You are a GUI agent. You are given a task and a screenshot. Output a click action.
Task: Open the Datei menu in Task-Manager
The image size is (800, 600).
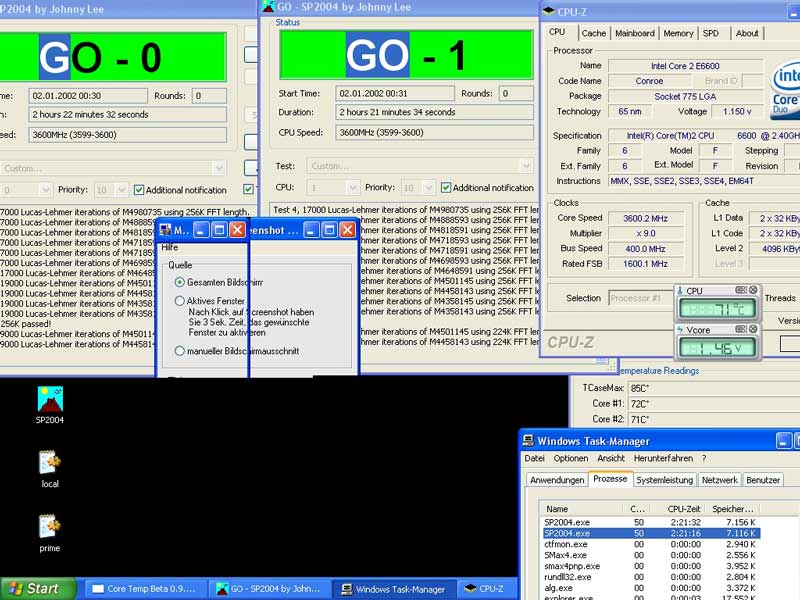pyautogui.click(x=534, y=458)
